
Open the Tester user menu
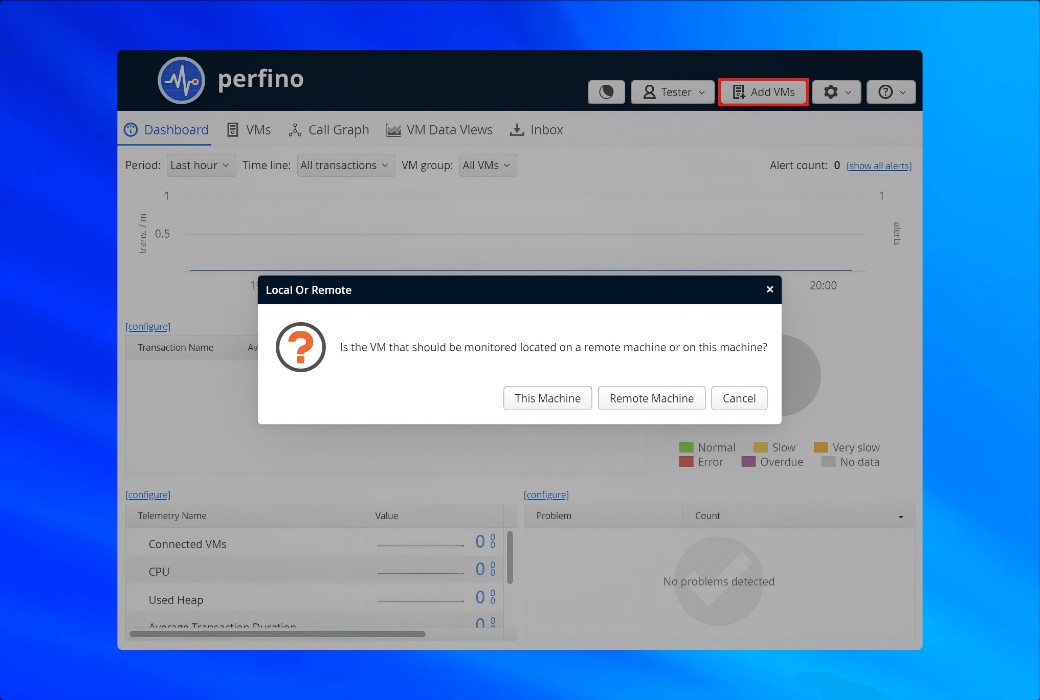coord(673,92)
